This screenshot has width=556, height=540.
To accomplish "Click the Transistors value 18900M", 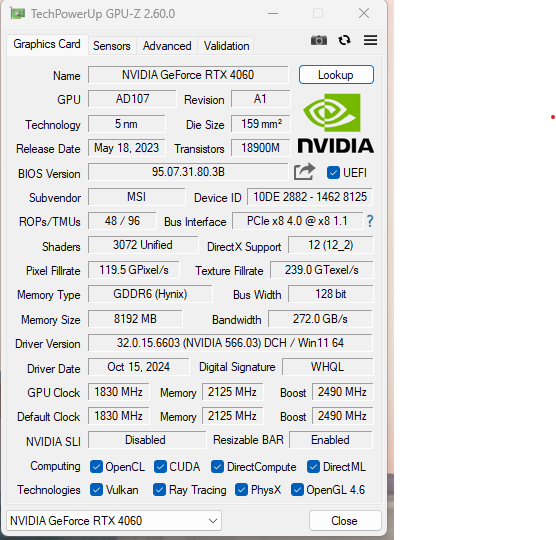I will click(x=261, y=148).
